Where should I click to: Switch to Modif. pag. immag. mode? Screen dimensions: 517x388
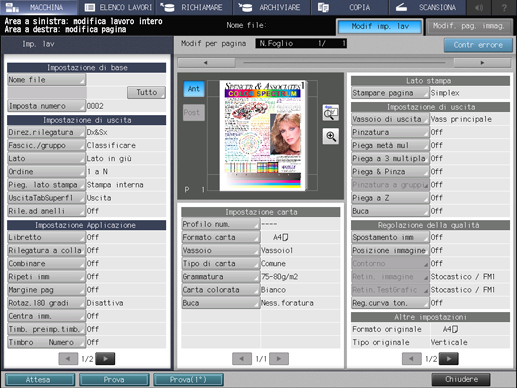pyautogui.click(x=468, y=27)
